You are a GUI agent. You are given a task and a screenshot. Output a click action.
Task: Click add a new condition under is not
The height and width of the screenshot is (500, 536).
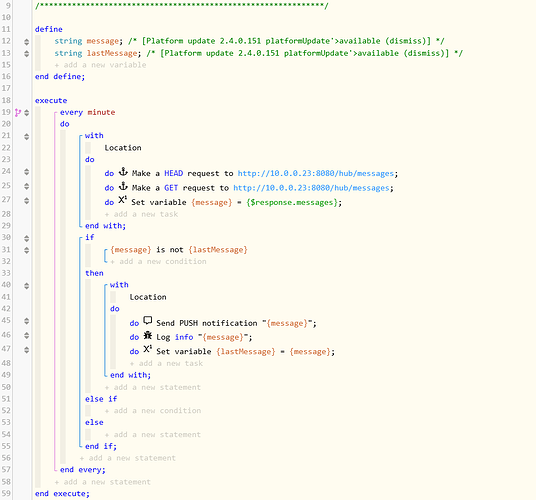pyautogui.click(x=158, y=261)
